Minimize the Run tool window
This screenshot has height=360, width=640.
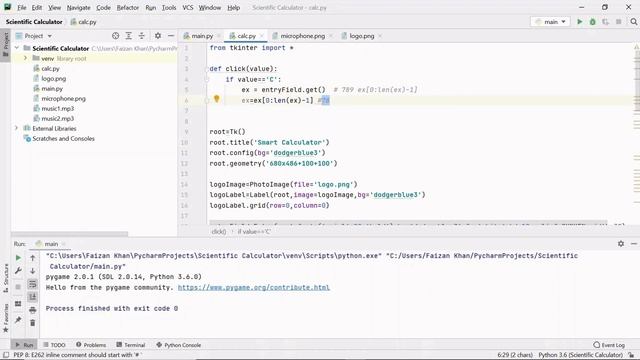(x=634, y=244)
